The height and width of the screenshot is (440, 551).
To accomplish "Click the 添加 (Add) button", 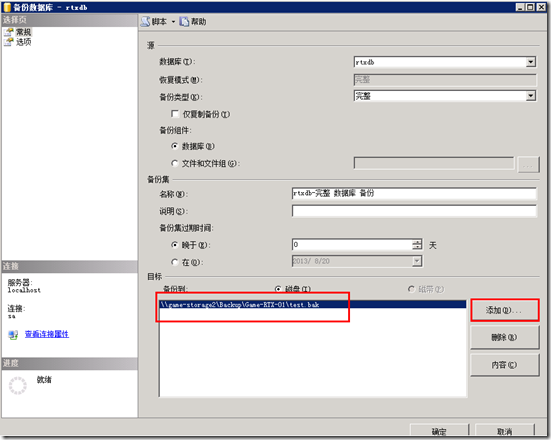I will [504, 310].
